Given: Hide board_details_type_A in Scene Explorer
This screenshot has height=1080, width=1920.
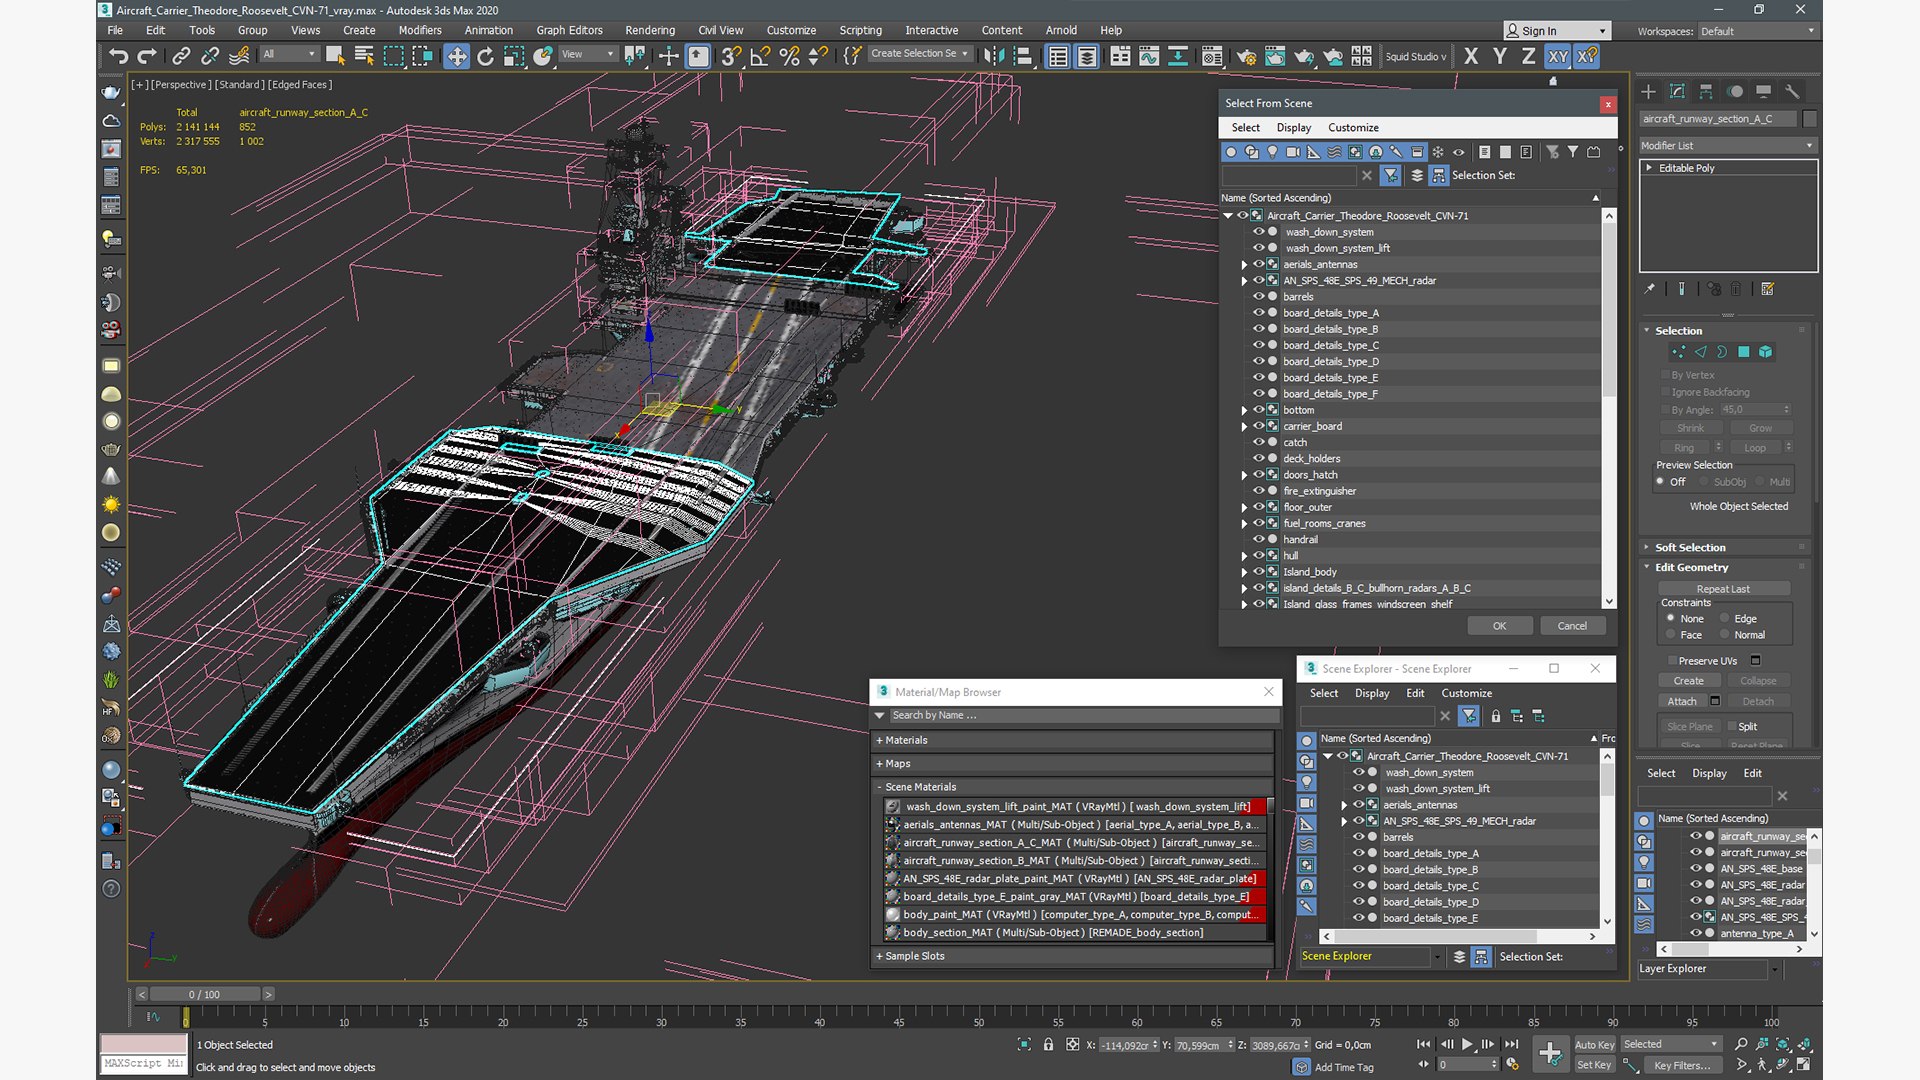Looking at the screenshot, I should 1358,853.
